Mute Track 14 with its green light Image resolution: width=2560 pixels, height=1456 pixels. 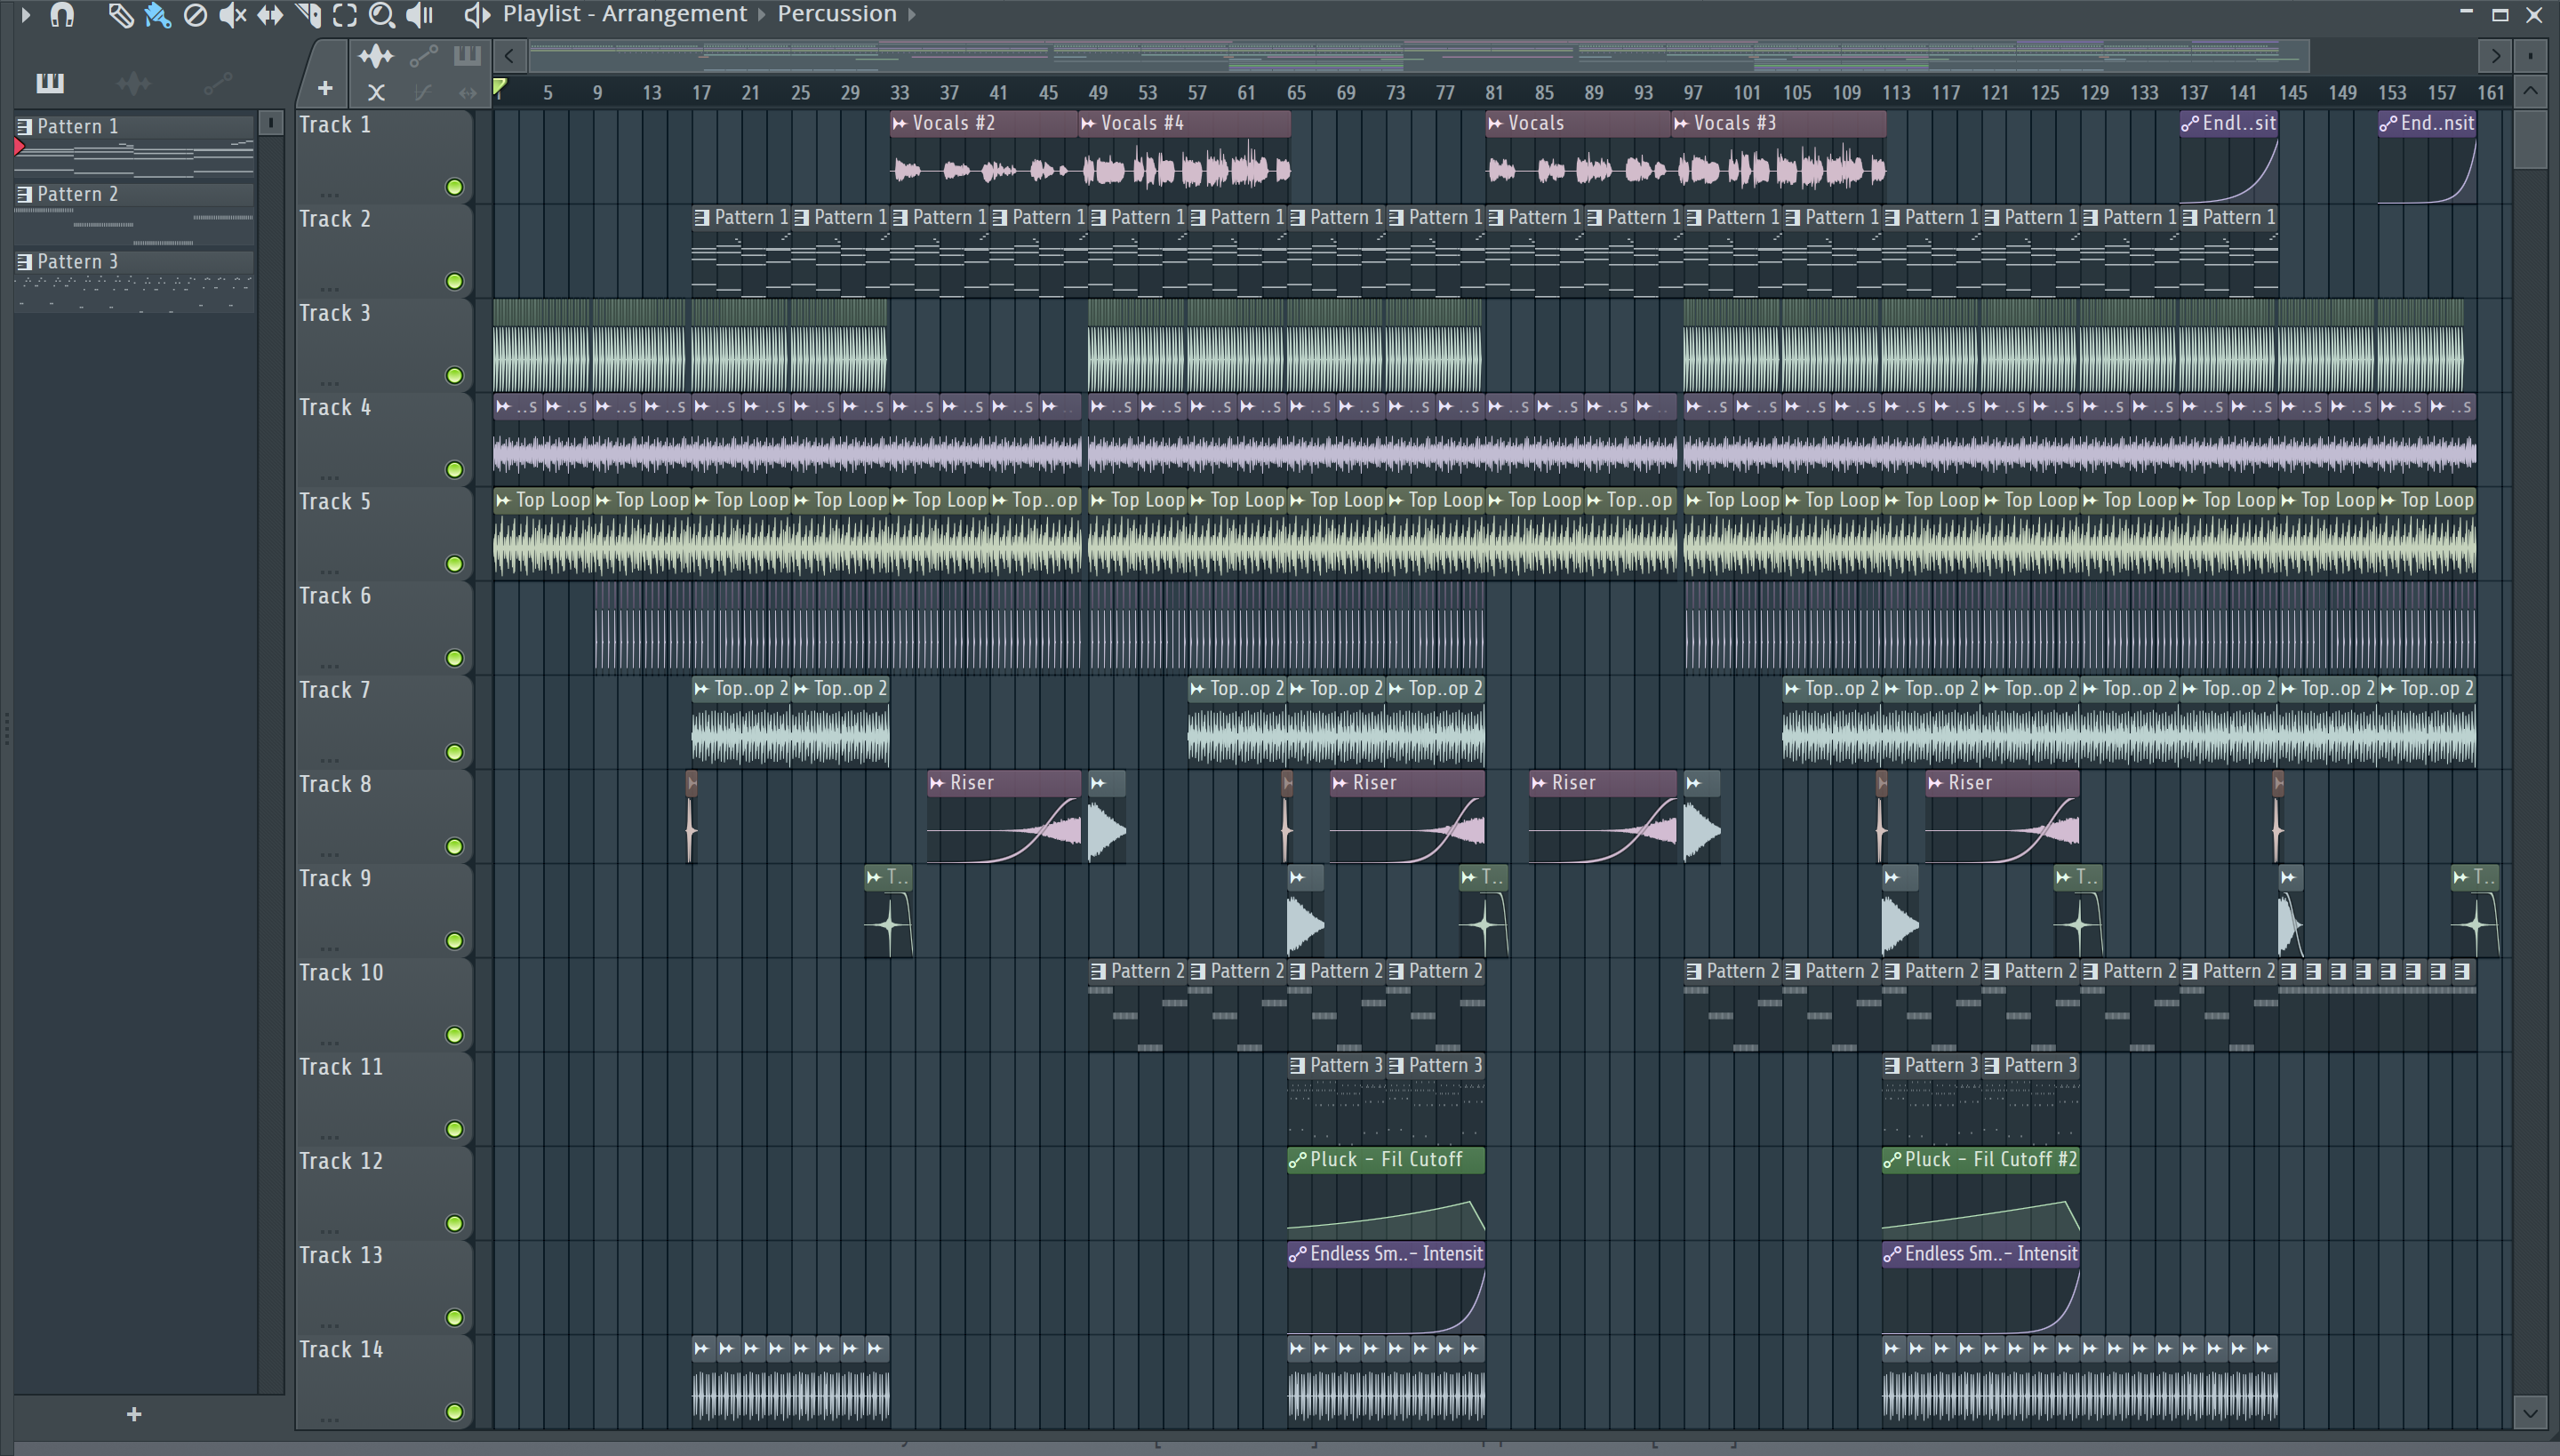pyautogui.click(x=454, y=1412)
